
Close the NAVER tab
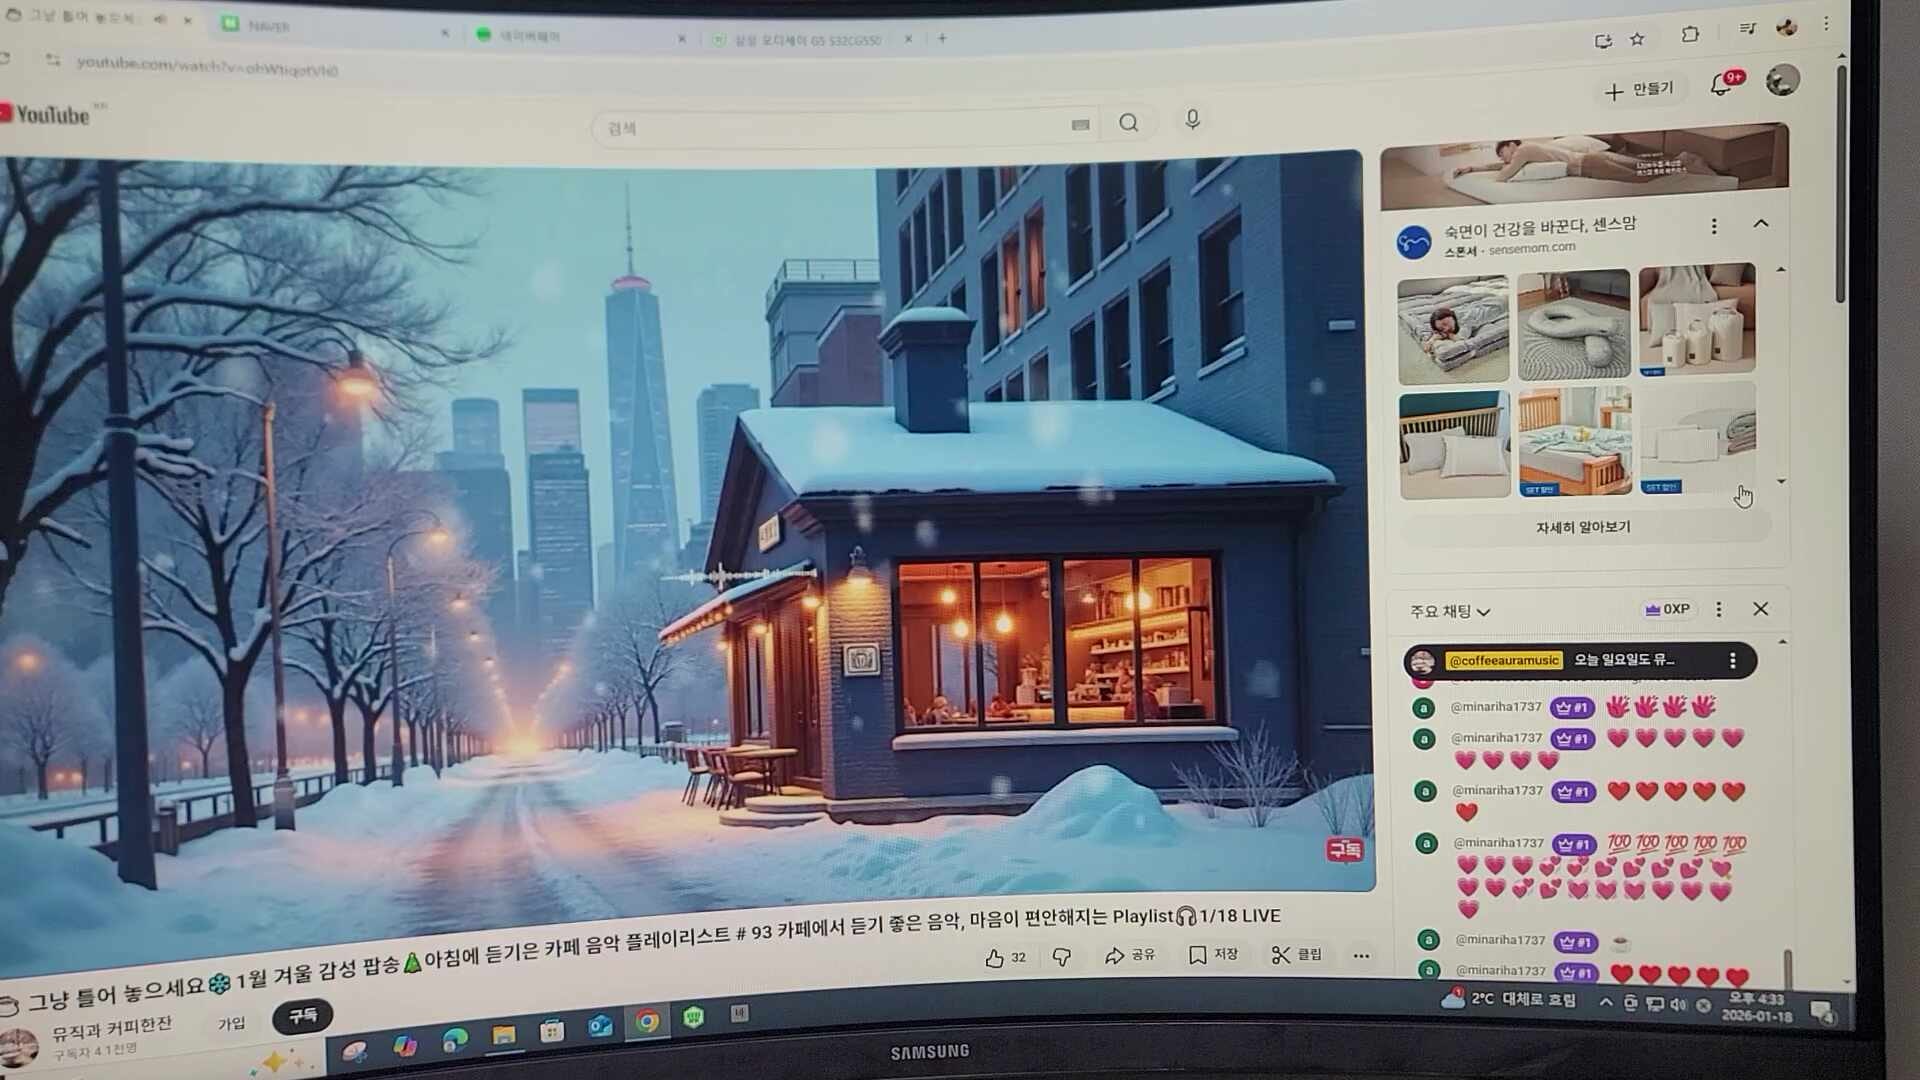445,33
